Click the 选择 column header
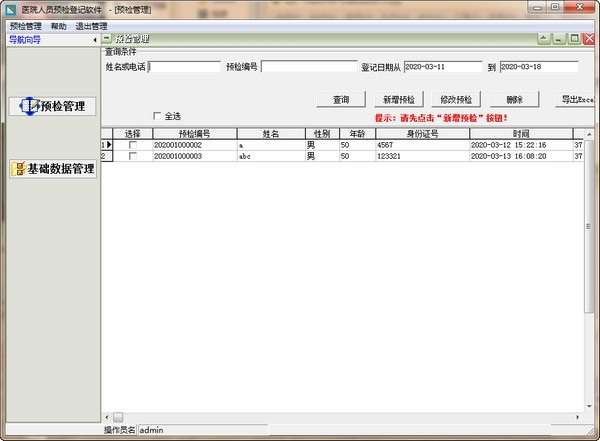This screenshot has width=600, height=441. point(133,134)
